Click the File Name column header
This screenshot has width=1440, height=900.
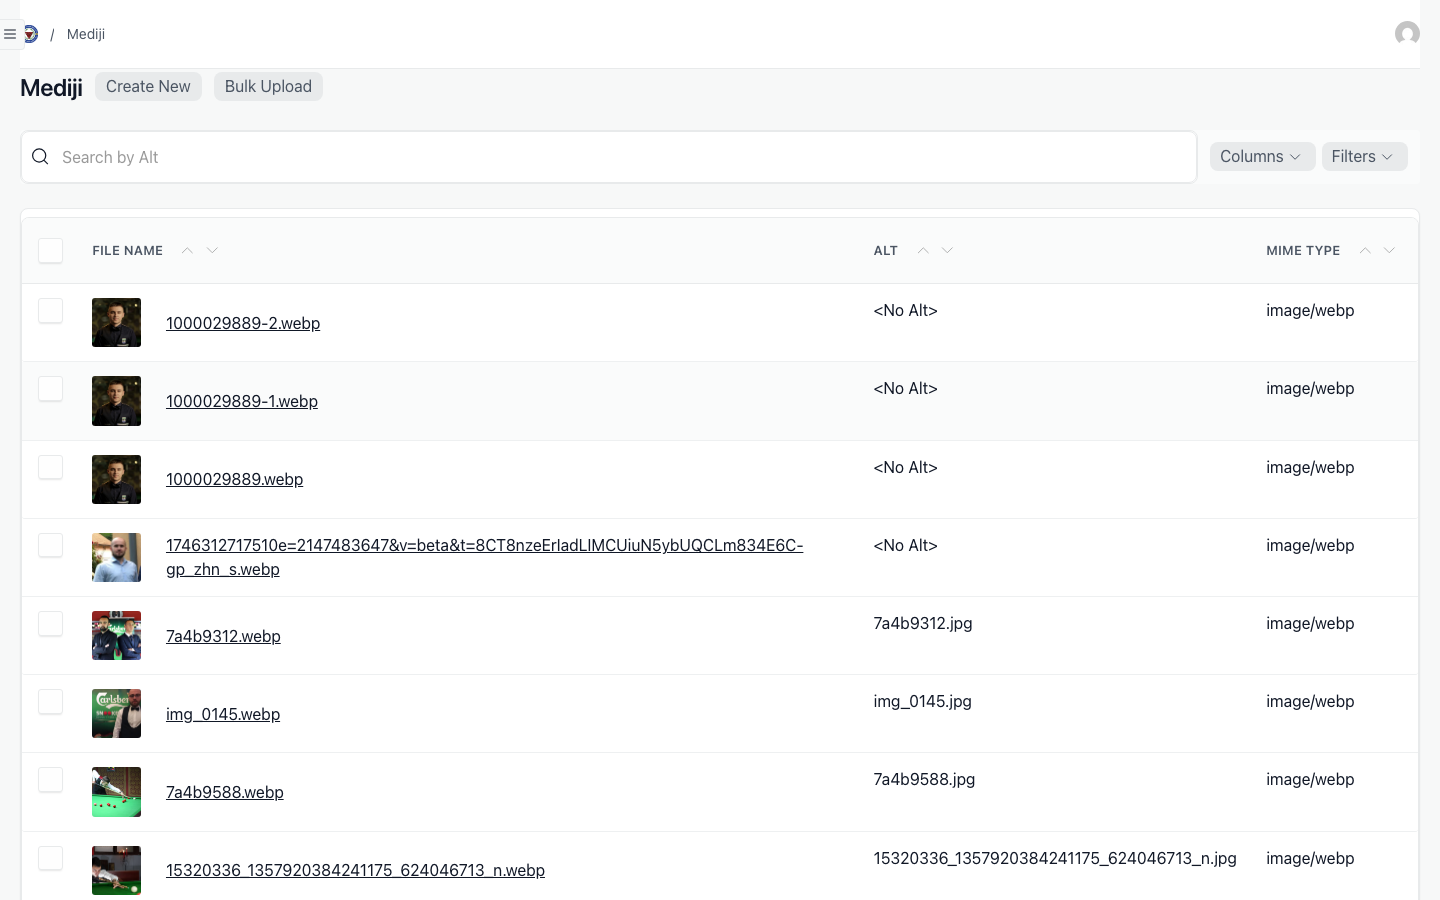(127, 251)
